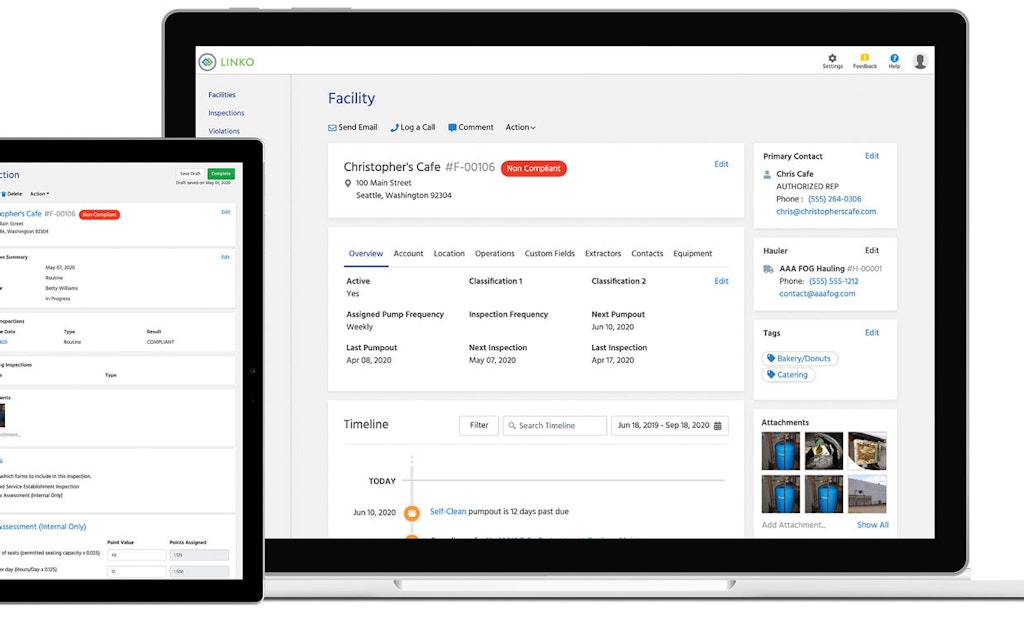Expand the Action dropdown under Facility

pyautogui.click(x=520, y=127)
